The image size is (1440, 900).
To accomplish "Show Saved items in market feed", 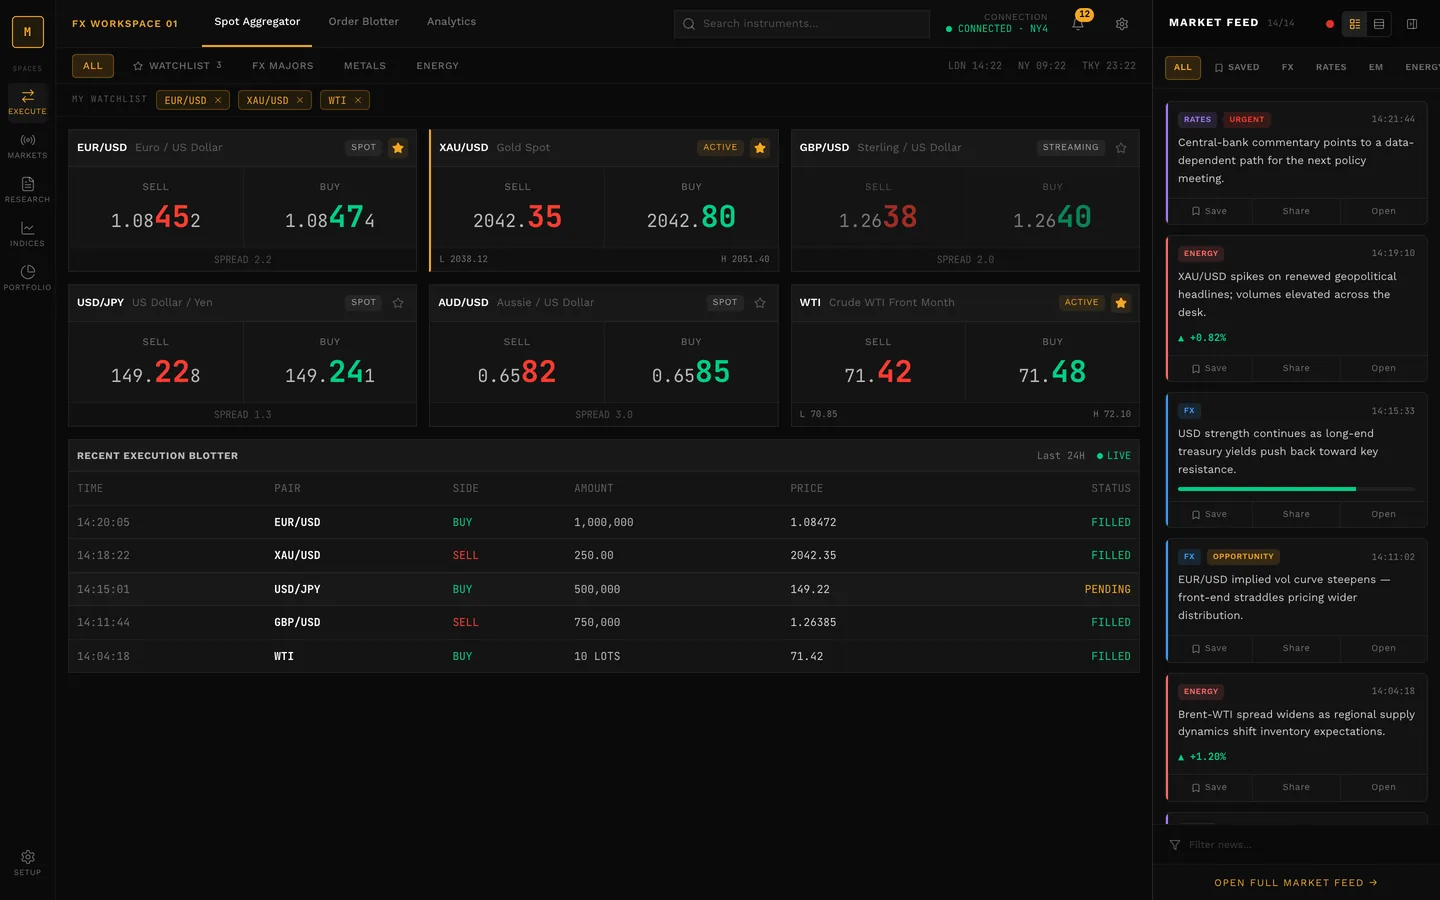I will 1237,68.
